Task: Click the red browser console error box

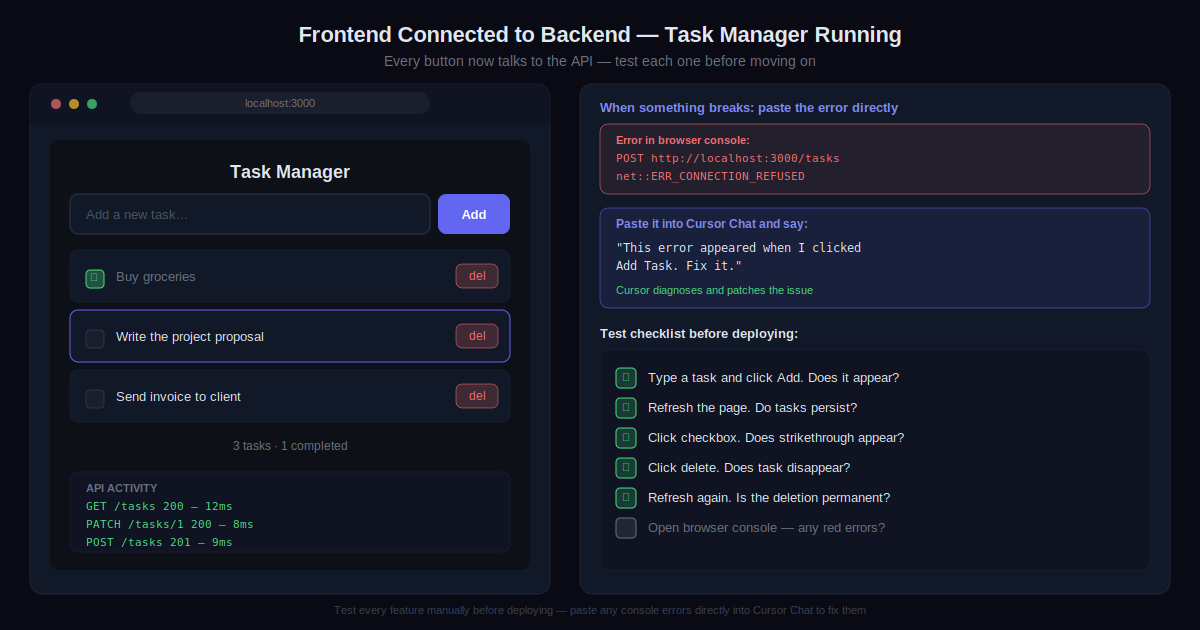Action: click(x=874, y=159)
